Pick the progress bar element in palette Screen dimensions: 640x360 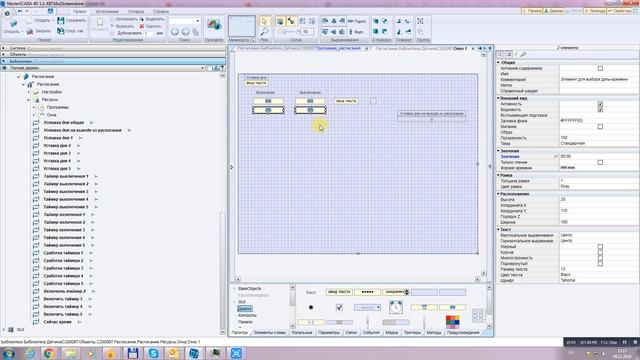[396, 322]
